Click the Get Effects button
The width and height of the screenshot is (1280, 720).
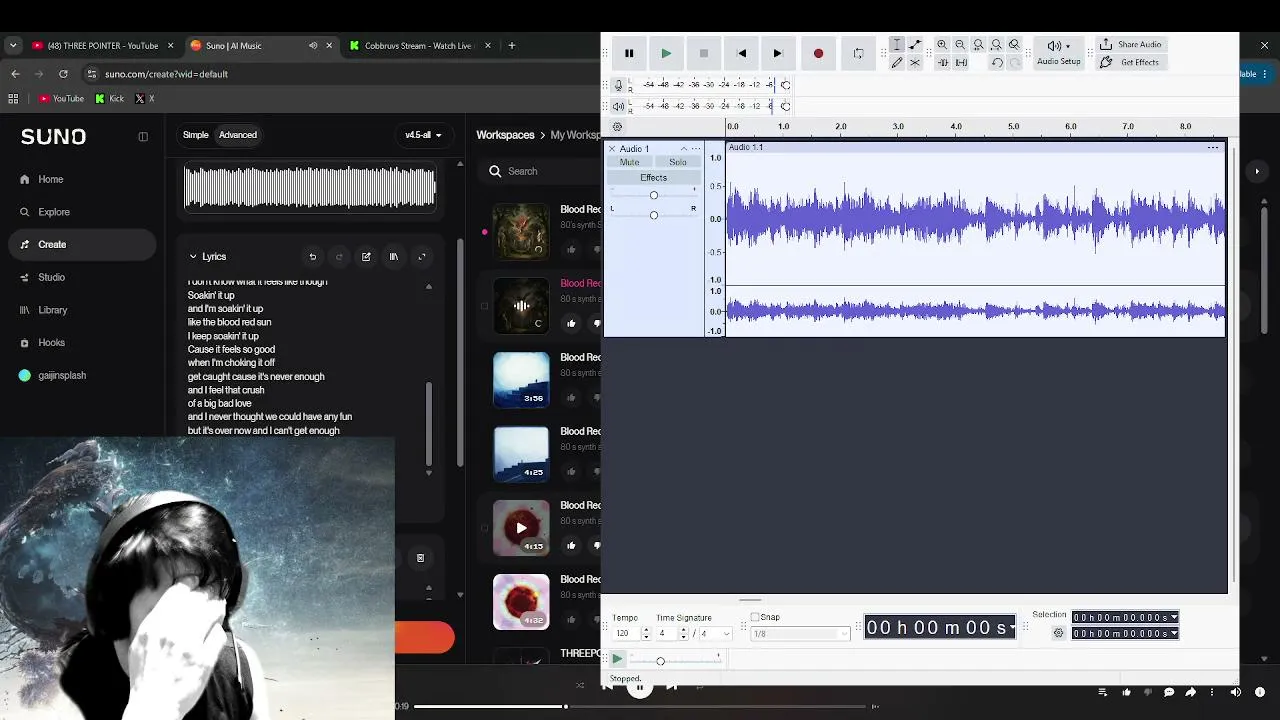(x=1129, y=62)
